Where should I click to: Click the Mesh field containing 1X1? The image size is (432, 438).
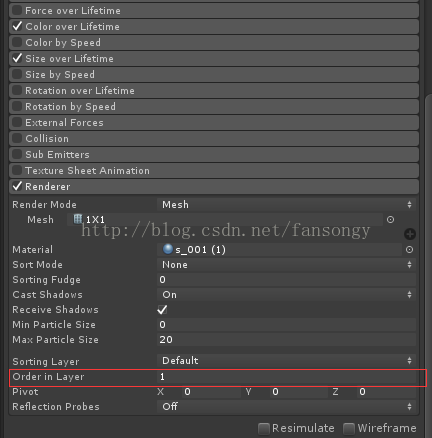(x=225, y=220)
